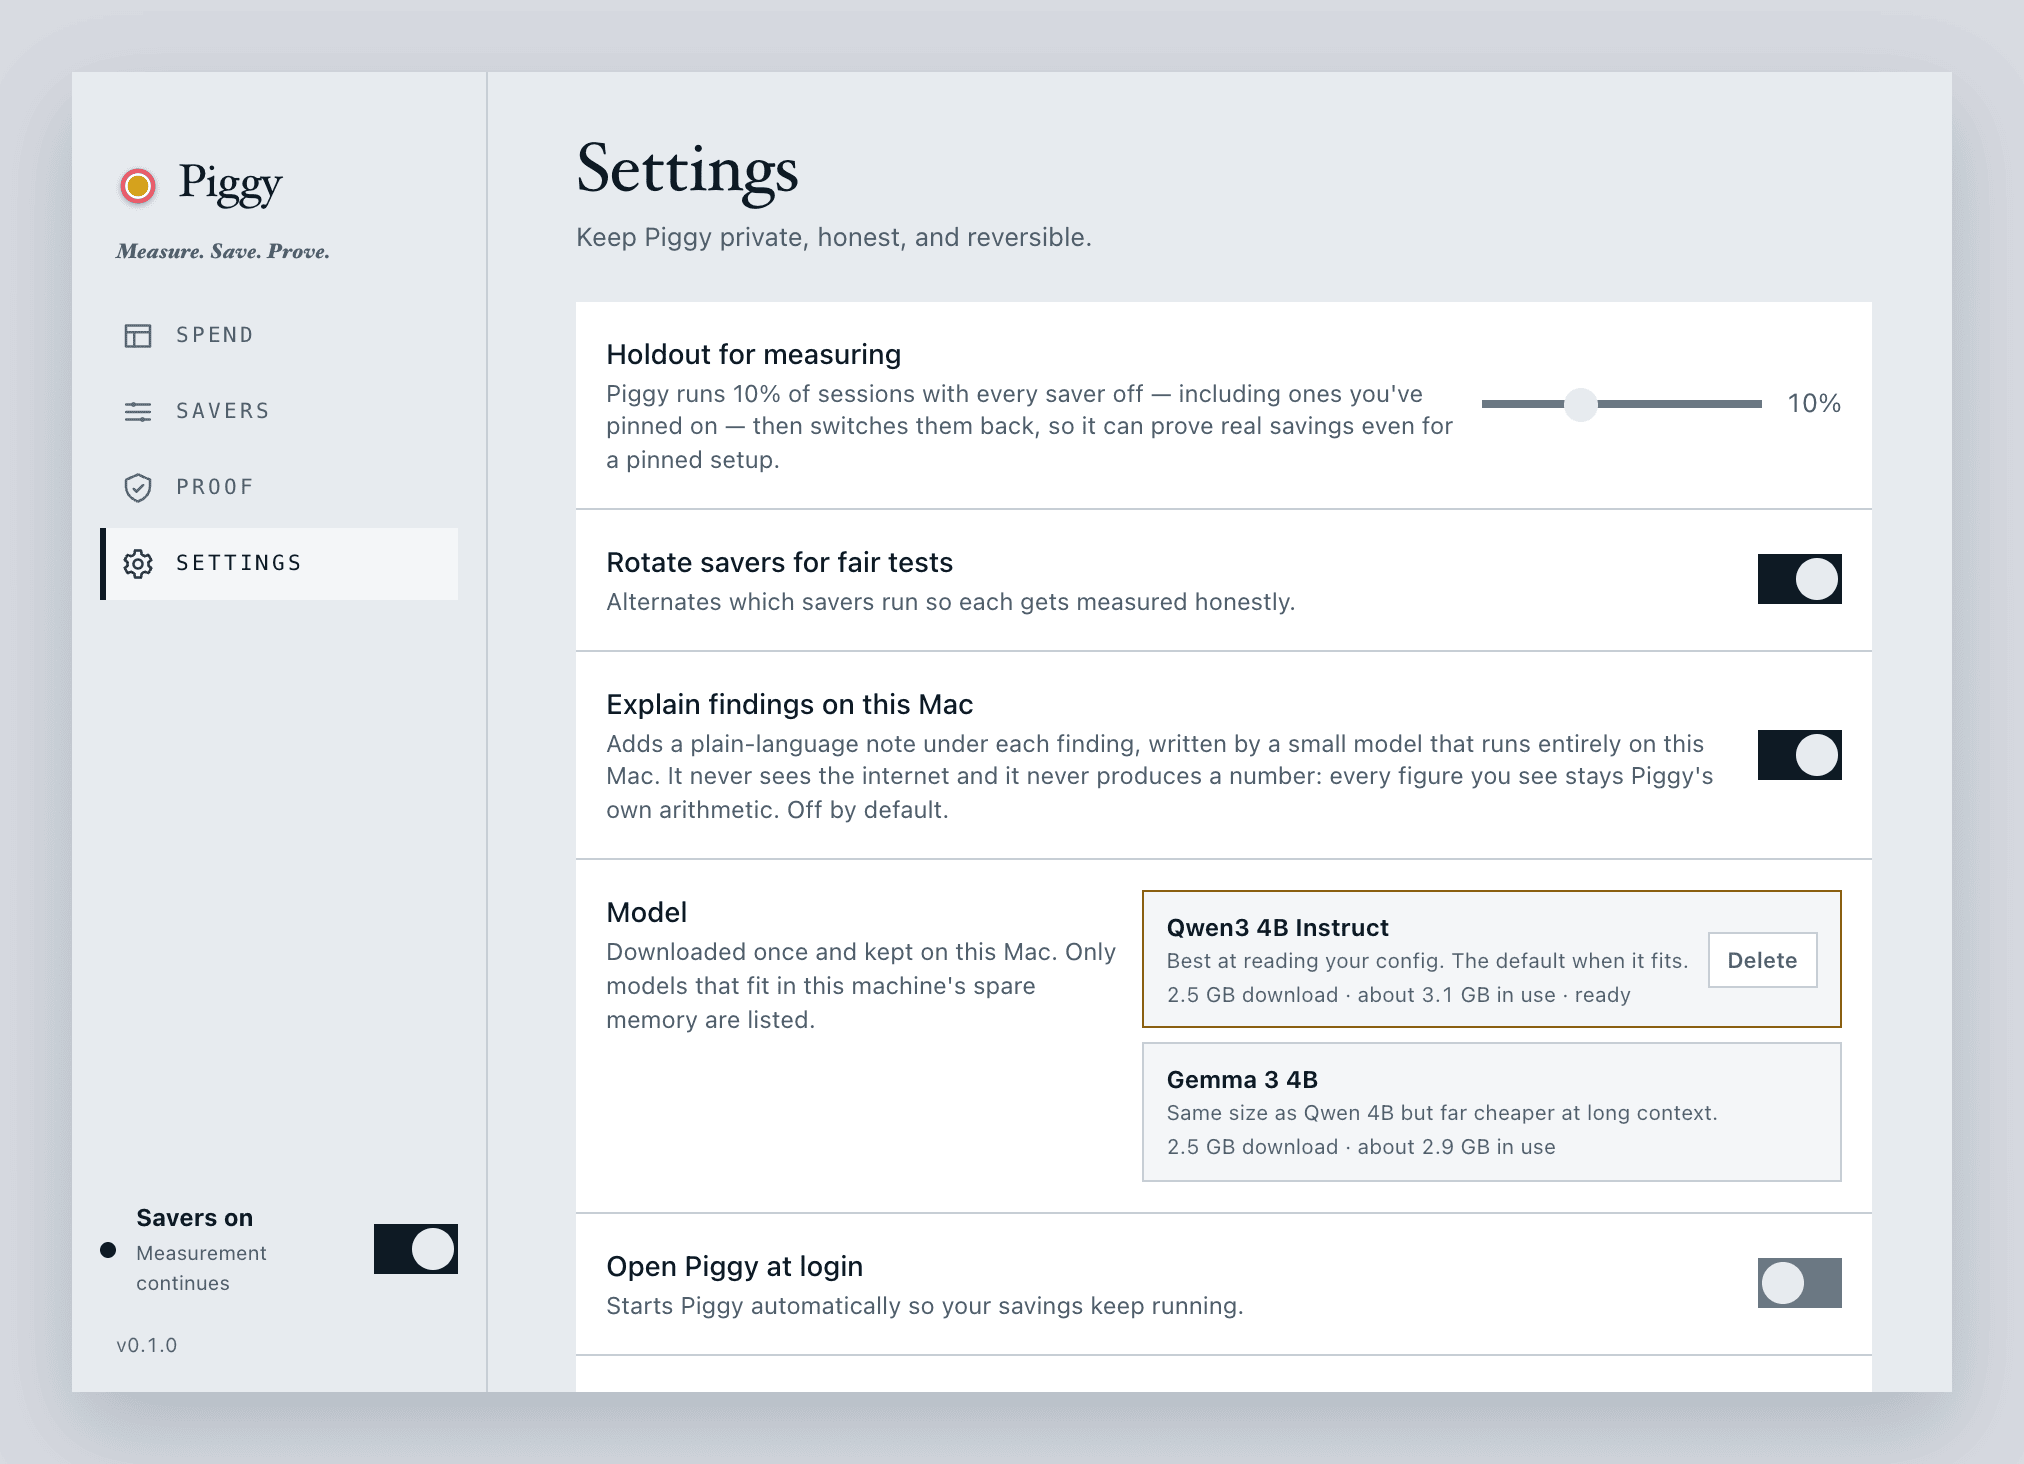
Task: Click the Savers sliders icon
Action: click(138, 411)
